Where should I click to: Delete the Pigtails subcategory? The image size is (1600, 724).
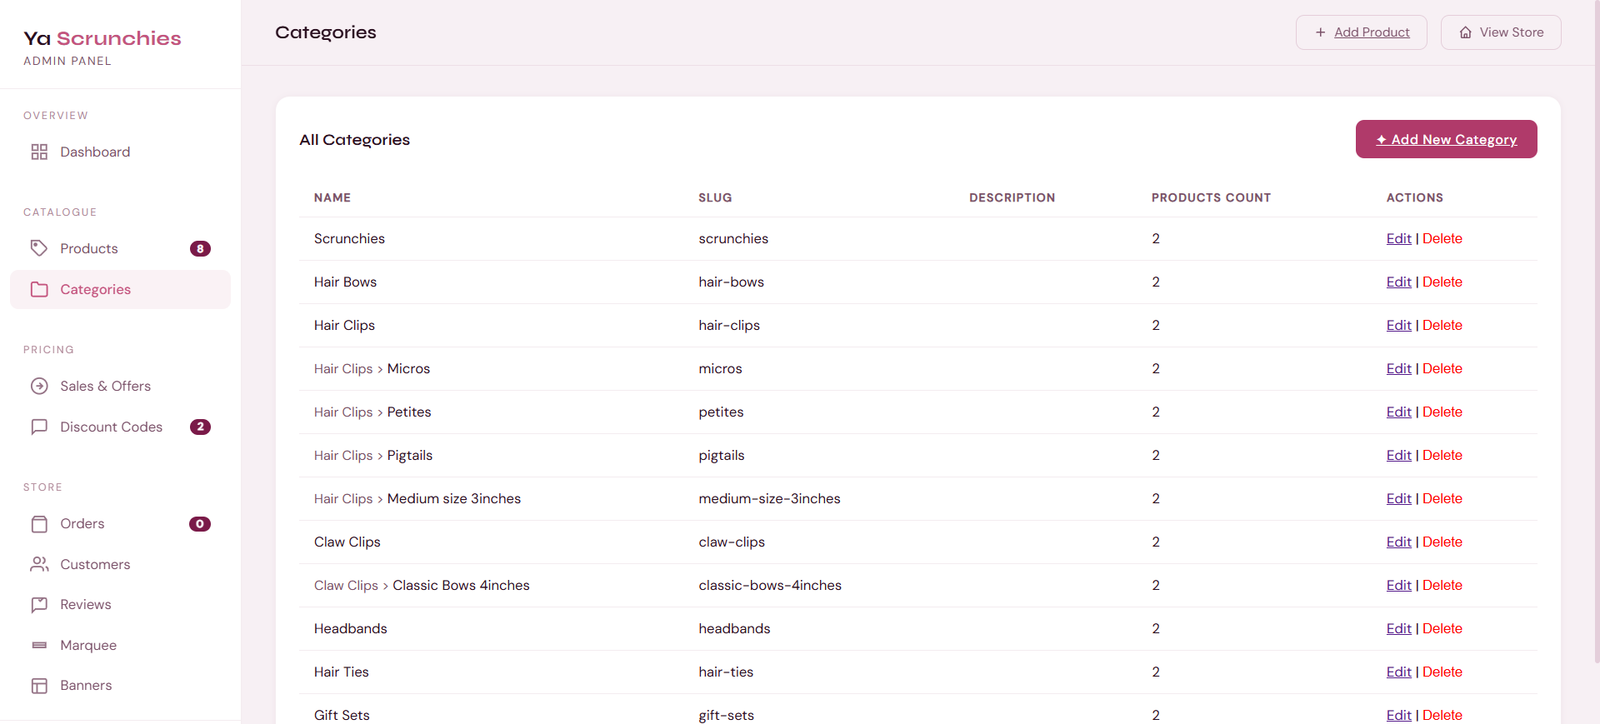click(1442, 455)
